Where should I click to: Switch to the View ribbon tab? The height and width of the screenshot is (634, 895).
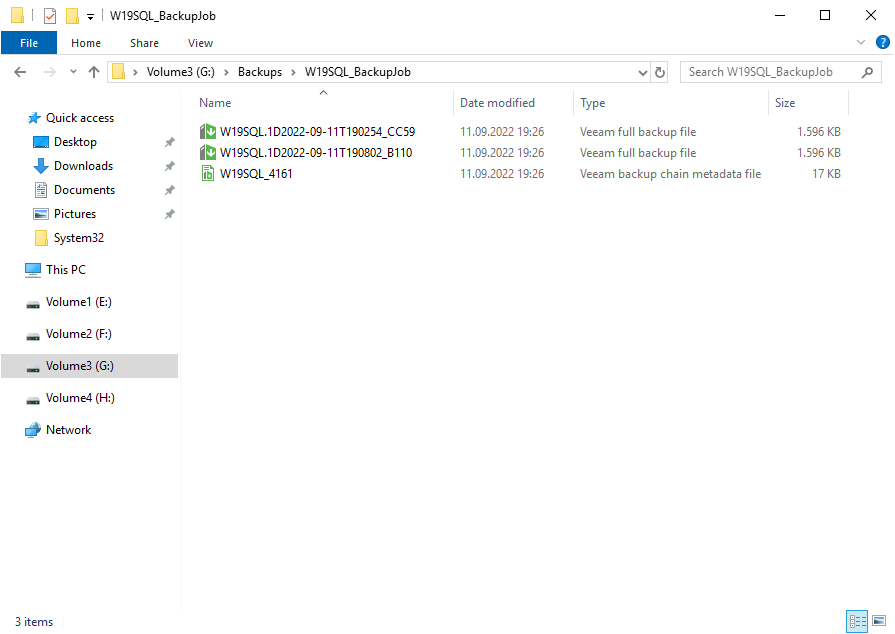click(x=200, y=43)
